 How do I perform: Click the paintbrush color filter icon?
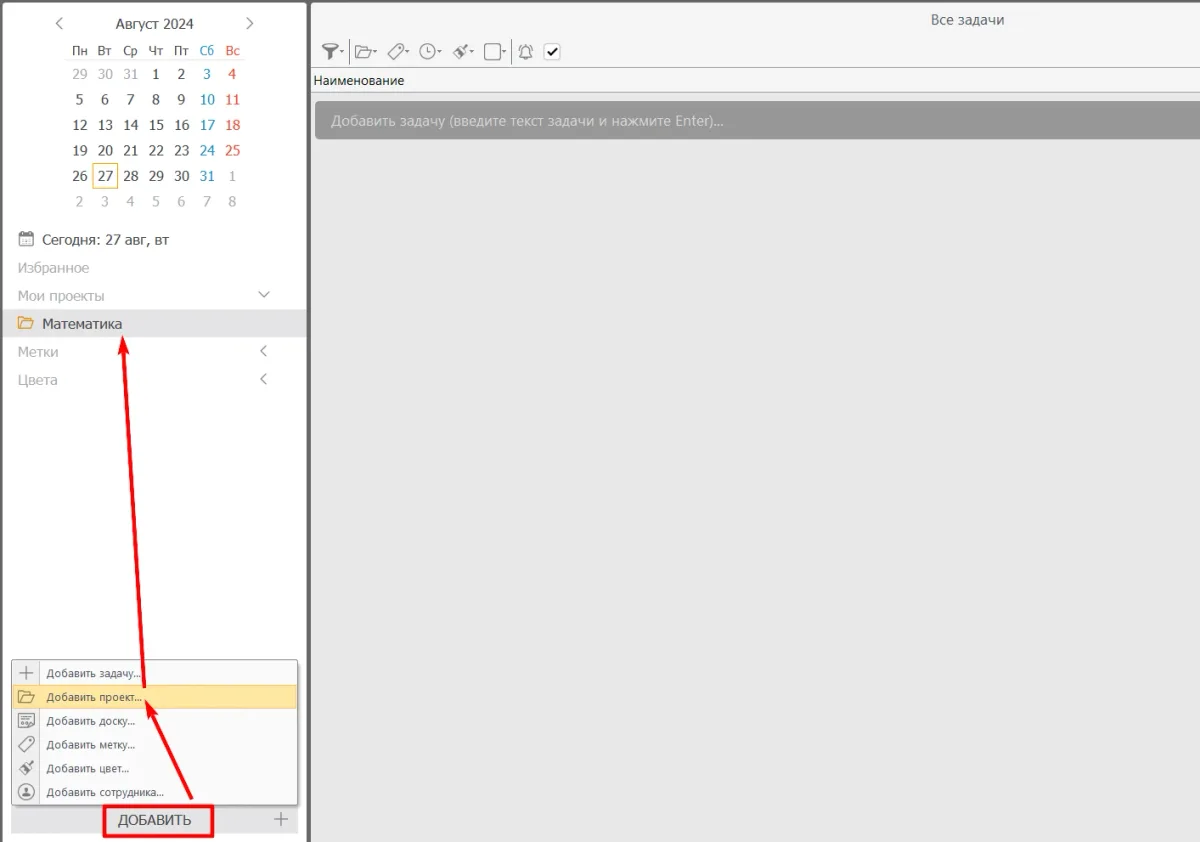pos(462,52)
